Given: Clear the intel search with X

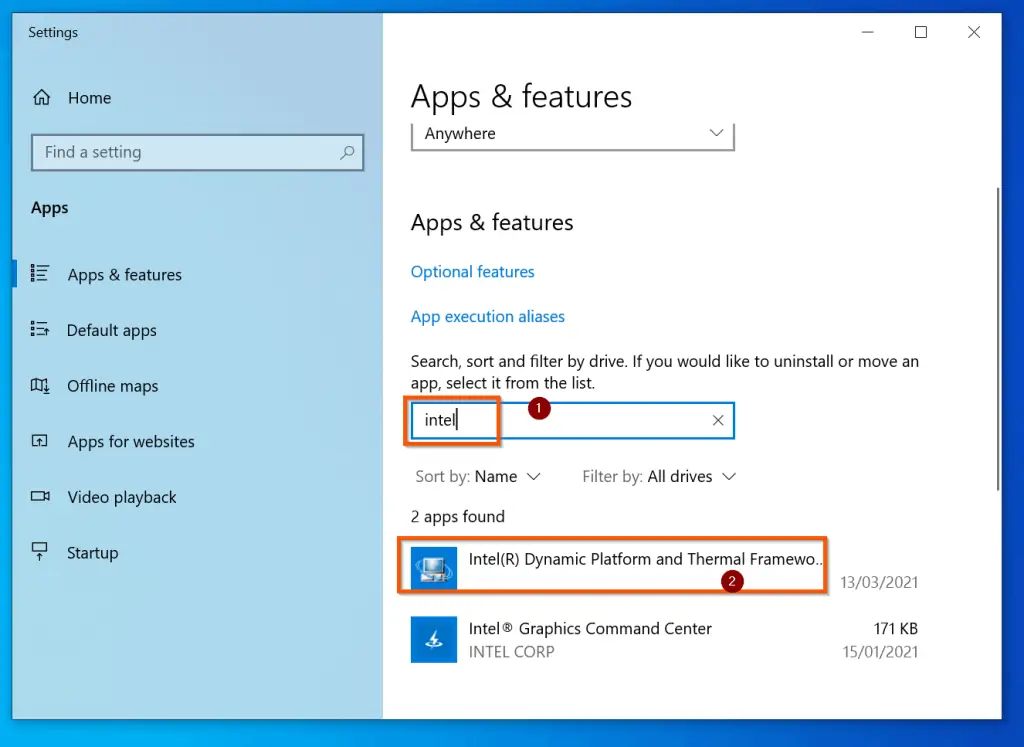Looking at the screenshot, I should (x=717, y=421).
